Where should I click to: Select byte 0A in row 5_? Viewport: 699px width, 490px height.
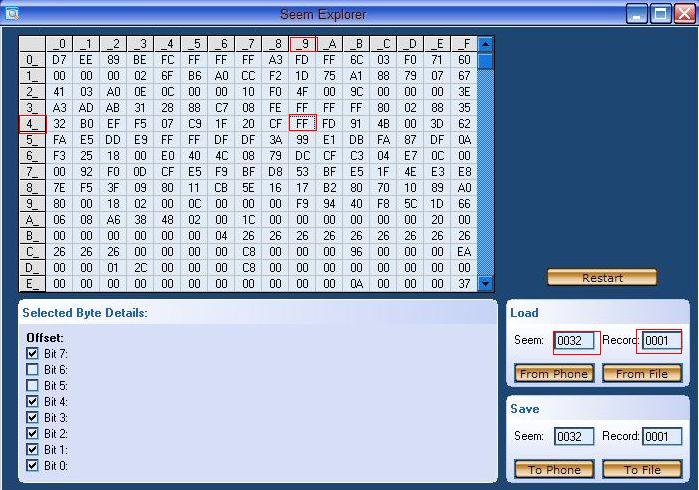(x=464, y=140)
